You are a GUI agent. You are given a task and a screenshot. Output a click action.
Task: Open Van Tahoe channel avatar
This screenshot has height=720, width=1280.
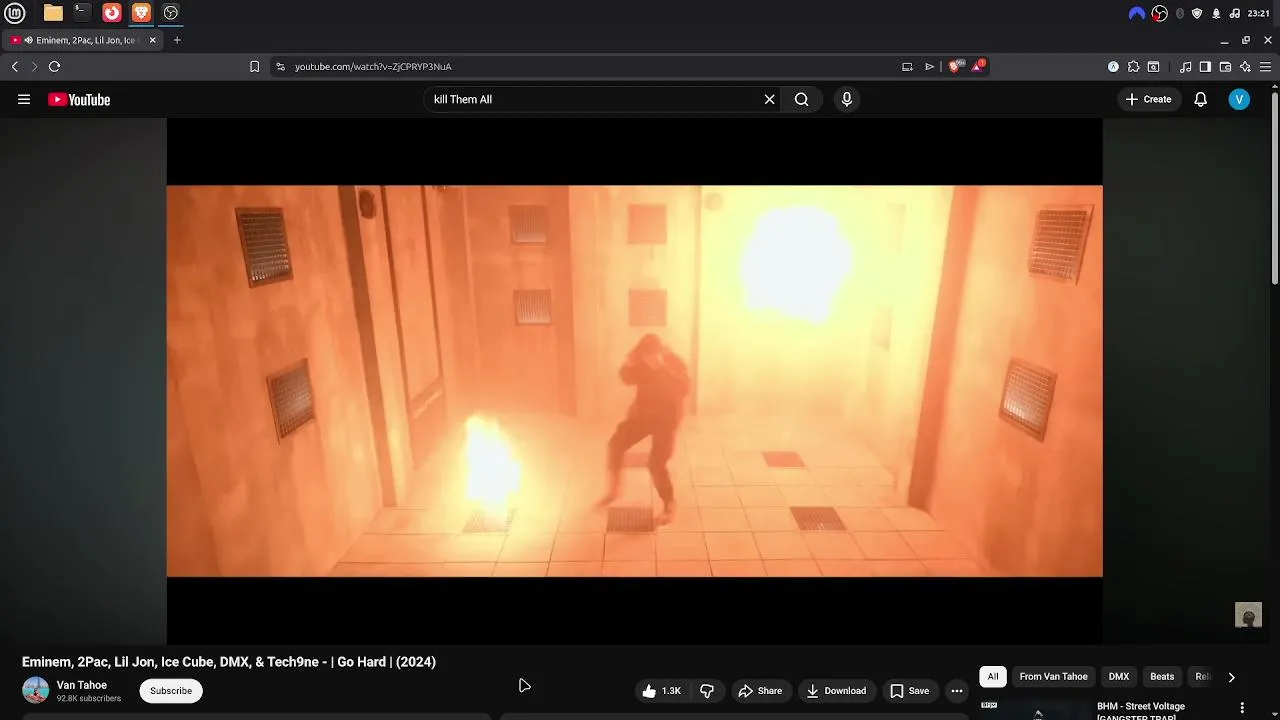coord(35,690)
